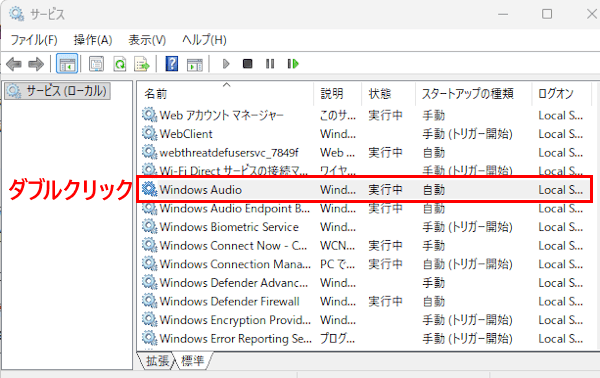Select the Web アカウント マネージャー service
This screenshot has width=600, height=378.
tap(222, 115)
